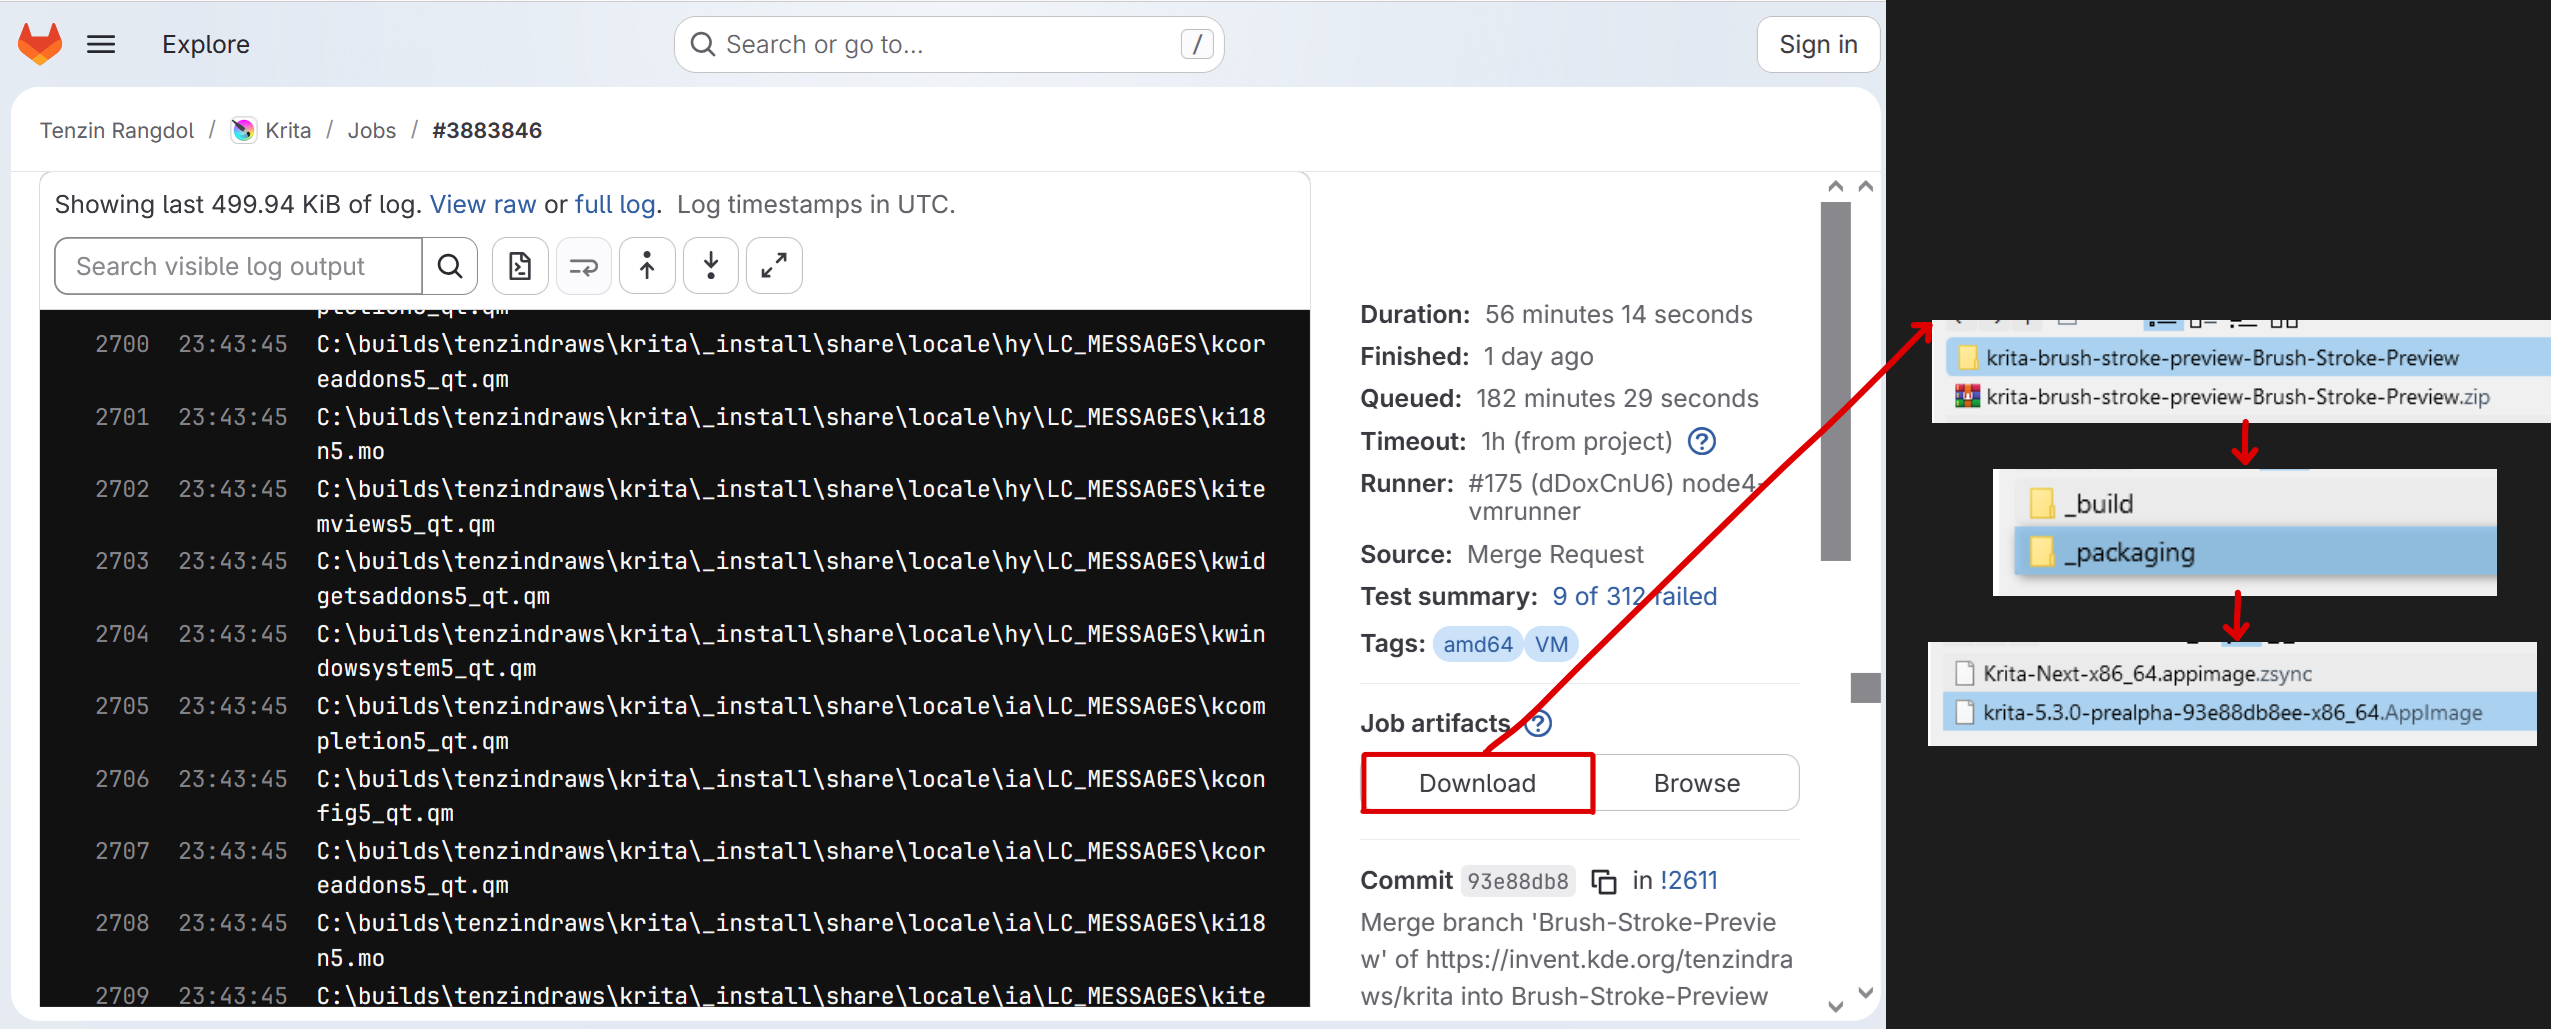Screen dimensions: 2551x1029
Task: Open the View raw log link
Action: pos(483,204)
